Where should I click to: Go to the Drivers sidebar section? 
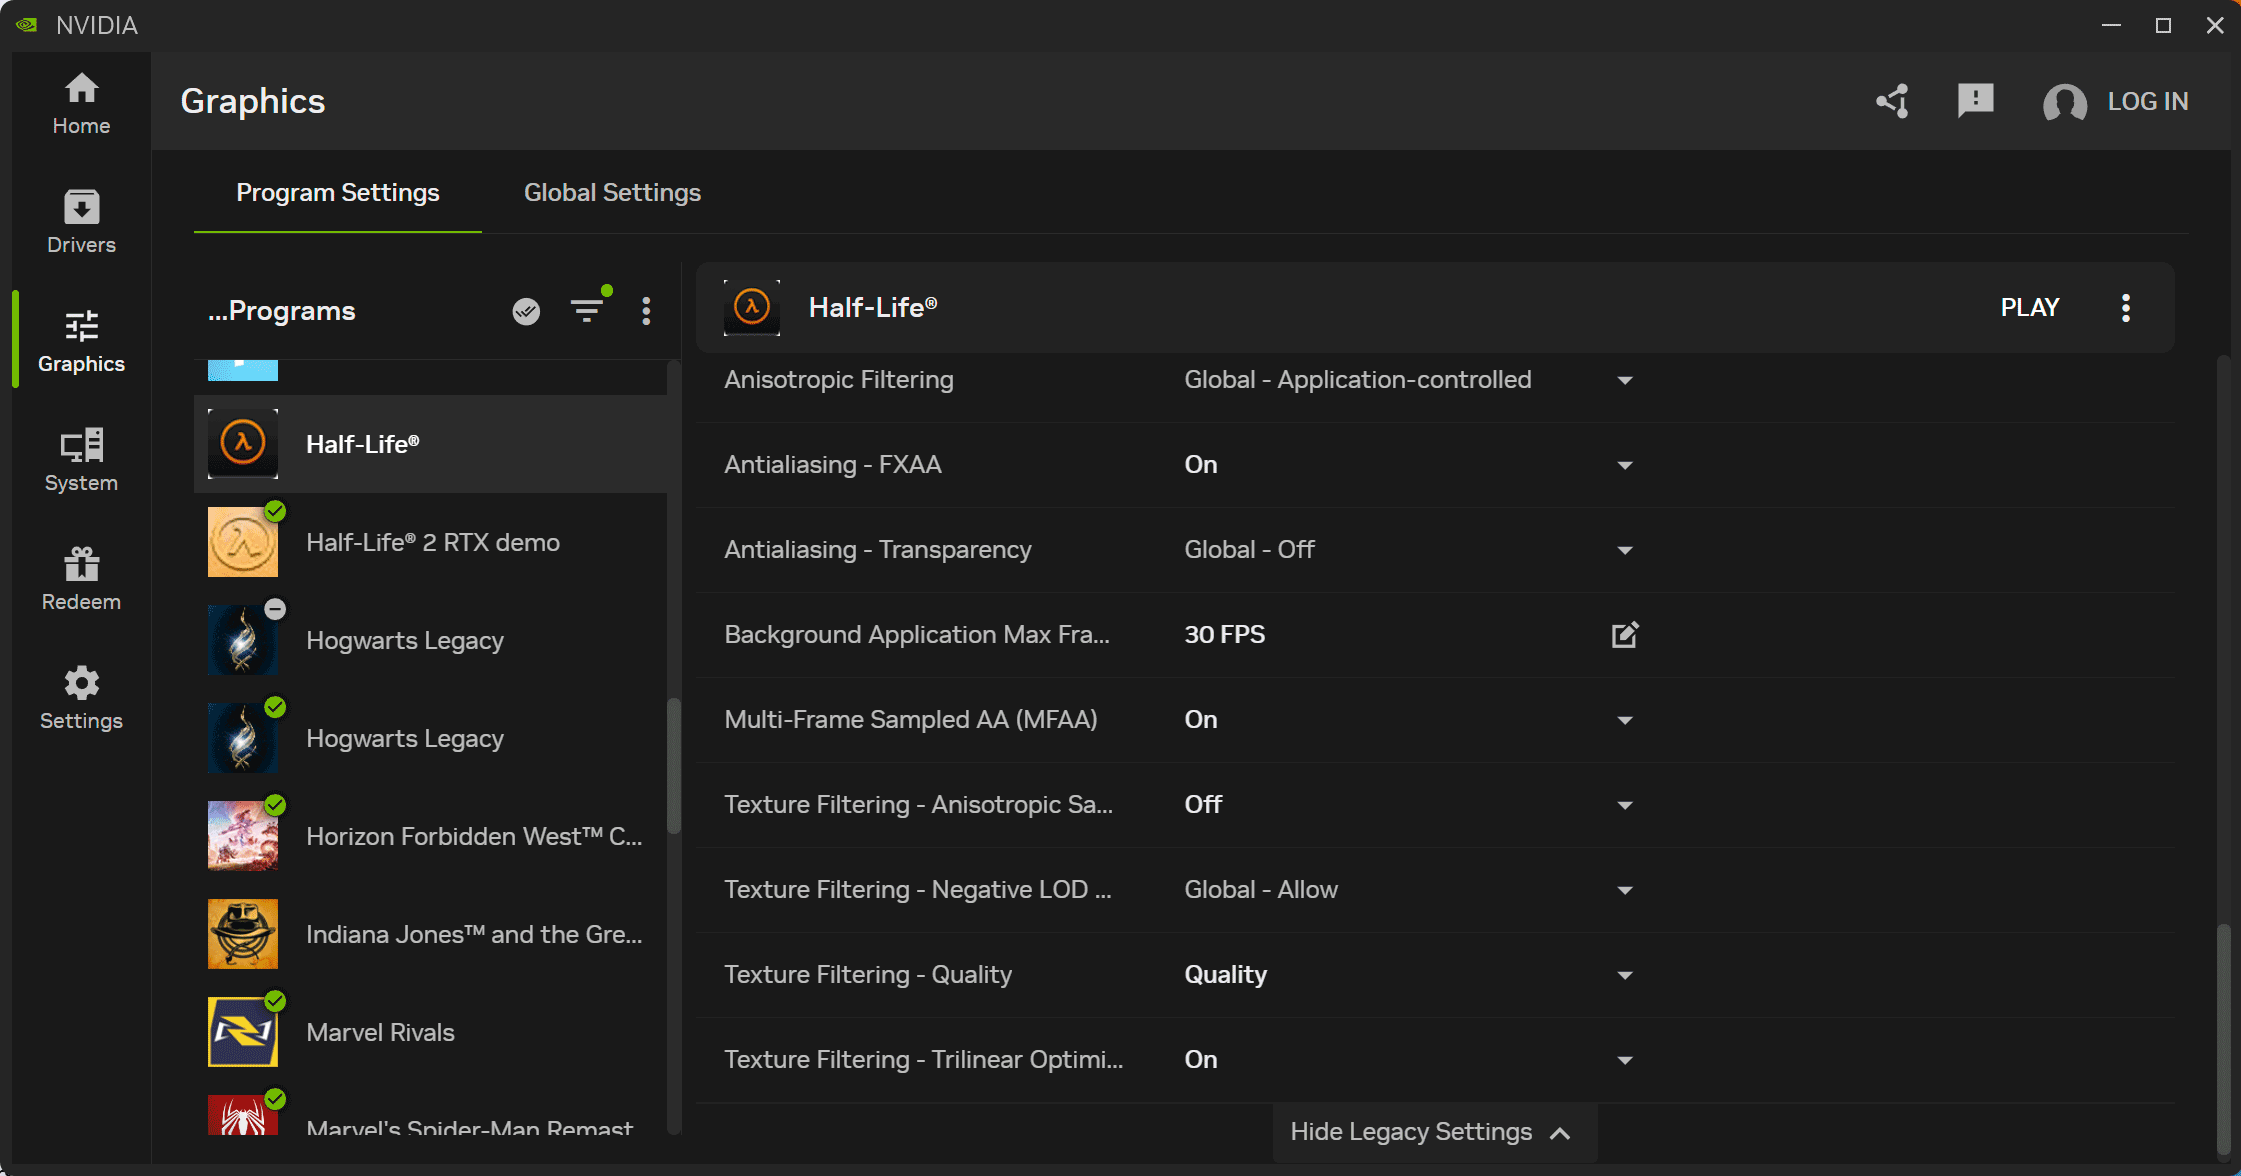81,222
